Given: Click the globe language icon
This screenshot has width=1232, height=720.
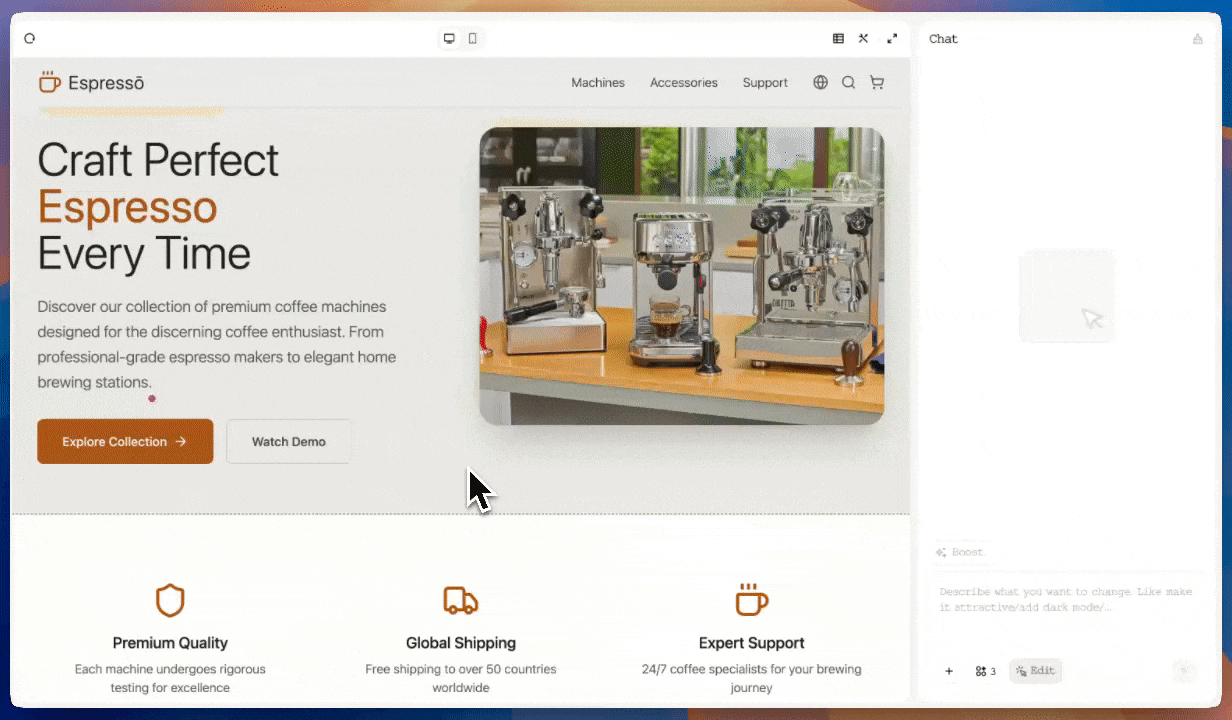Looking at the screenshot, I should [x=821, y=83].
